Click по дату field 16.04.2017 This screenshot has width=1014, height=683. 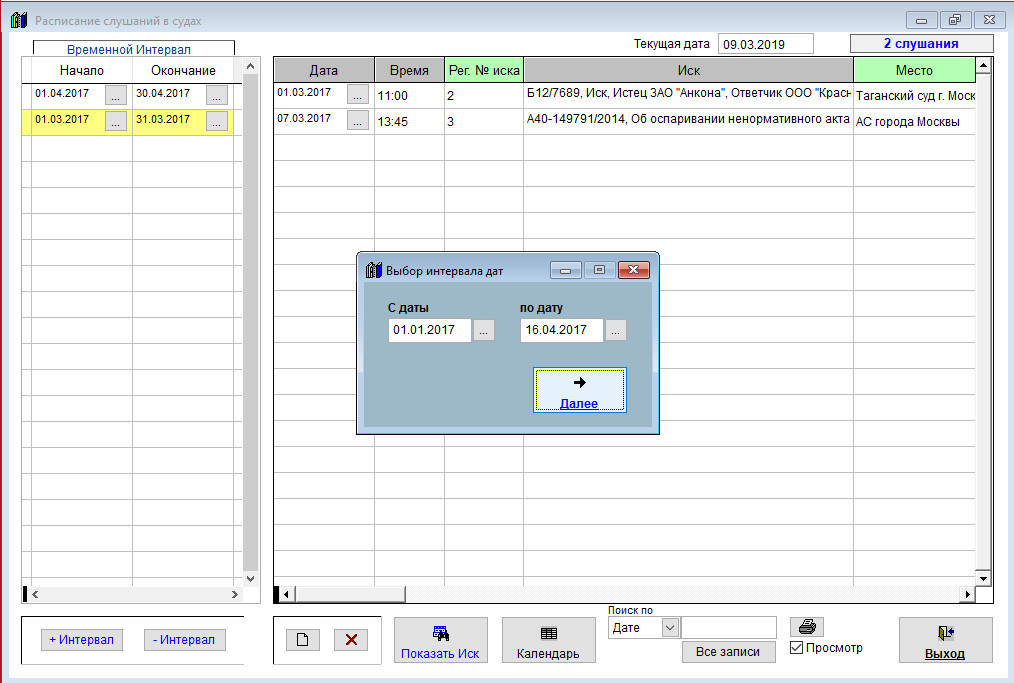coord(561,330)
